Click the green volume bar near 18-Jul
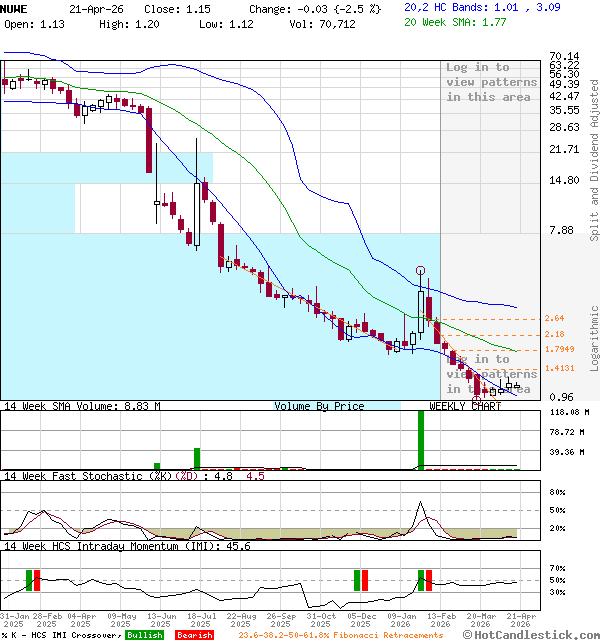Image resolution: width=600 pixels, height=640 pixels. point(197,458)
